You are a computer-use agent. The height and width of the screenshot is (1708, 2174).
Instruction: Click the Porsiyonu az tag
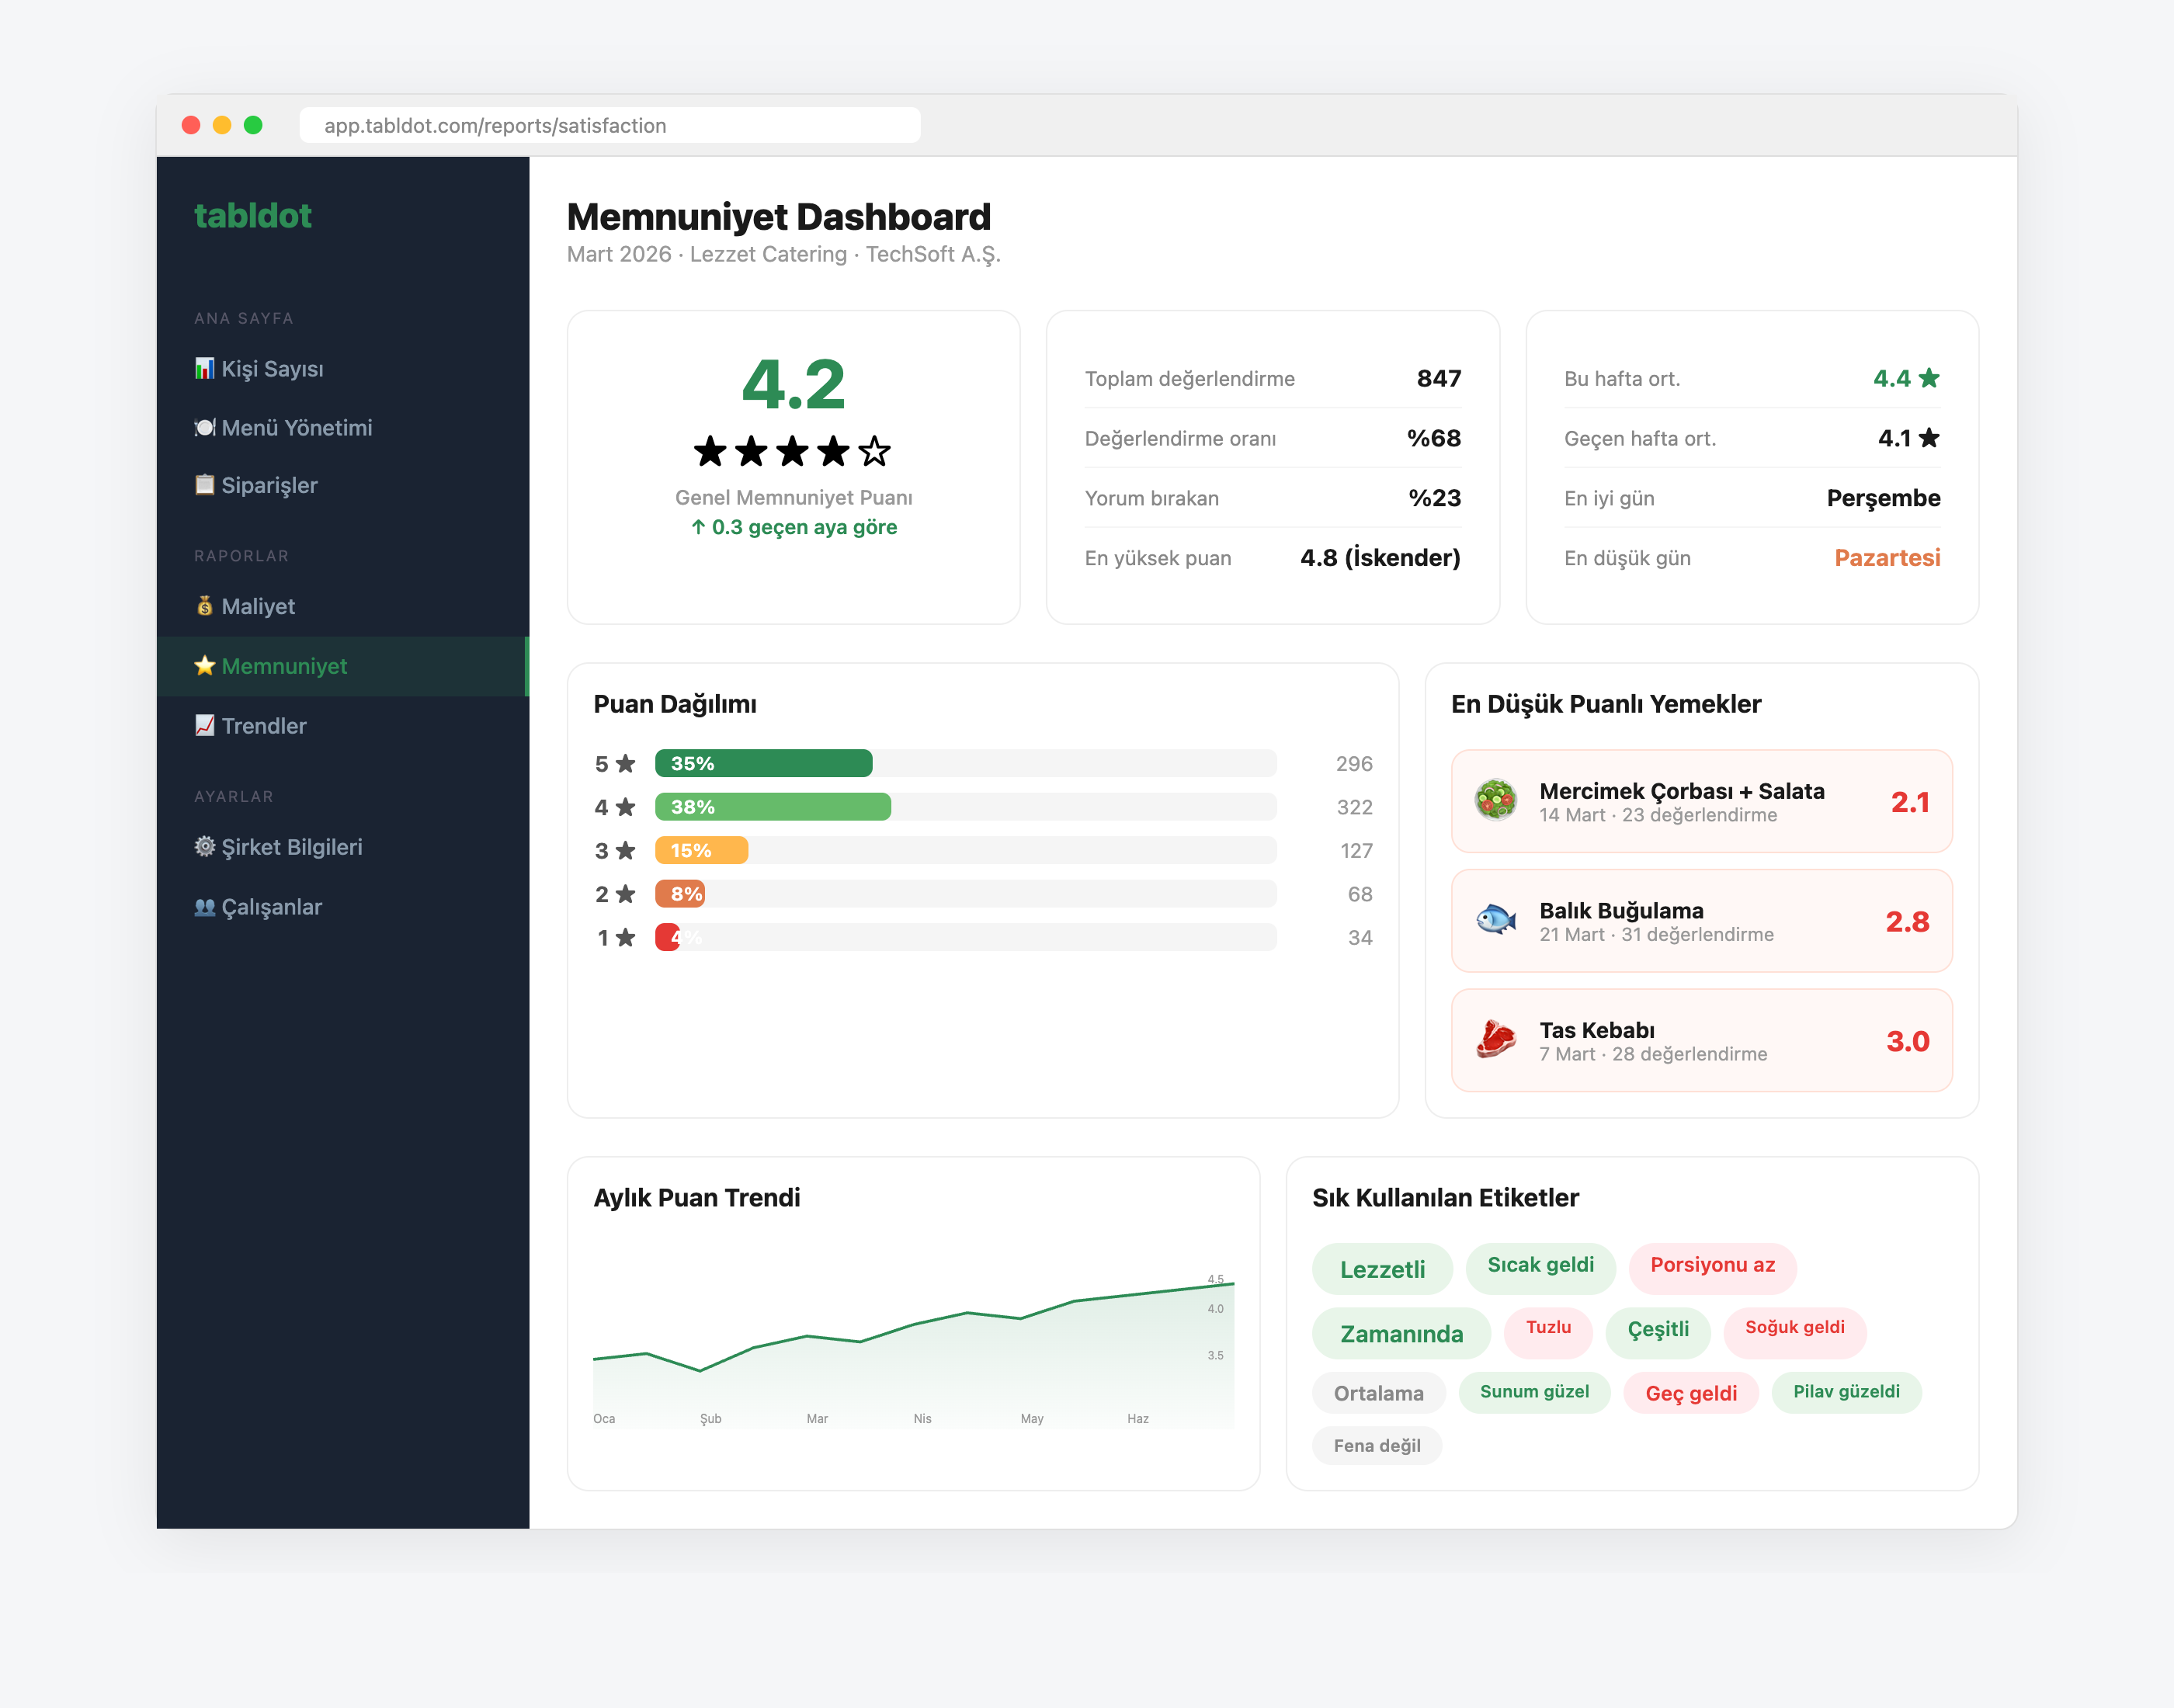[1712, 1267]
